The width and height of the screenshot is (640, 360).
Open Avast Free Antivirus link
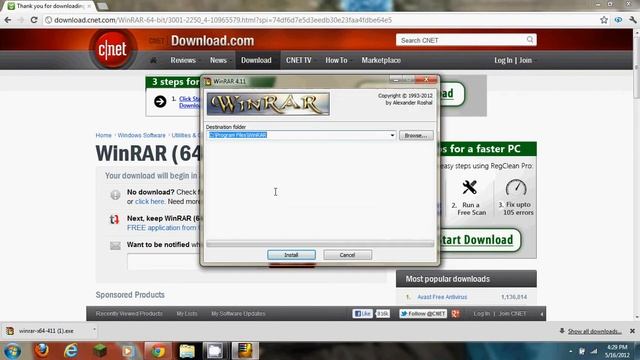pos(442,297)
